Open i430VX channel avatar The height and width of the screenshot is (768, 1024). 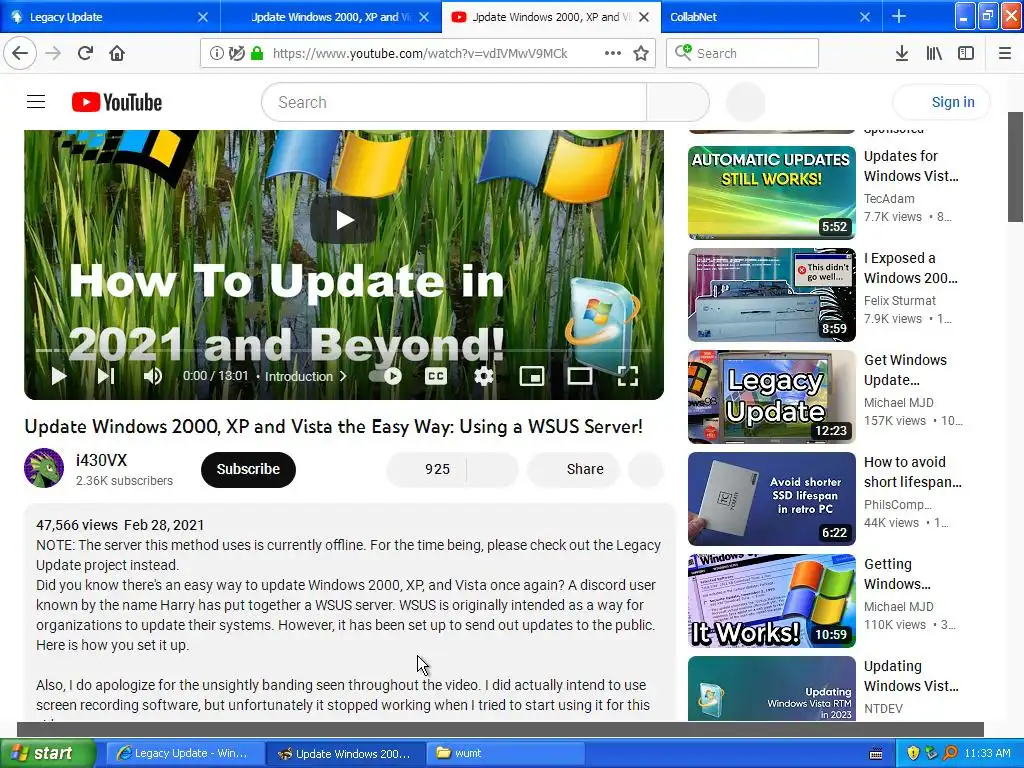[44, 468]
